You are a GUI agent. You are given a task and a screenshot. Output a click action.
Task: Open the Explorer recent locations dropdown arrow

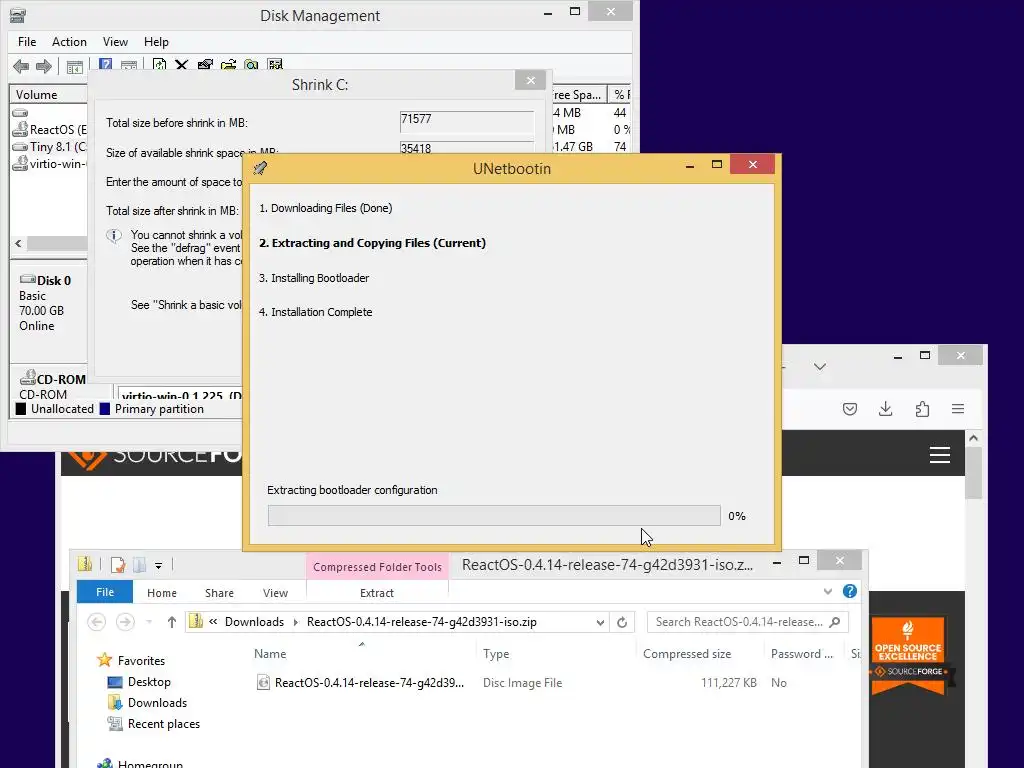150,622
